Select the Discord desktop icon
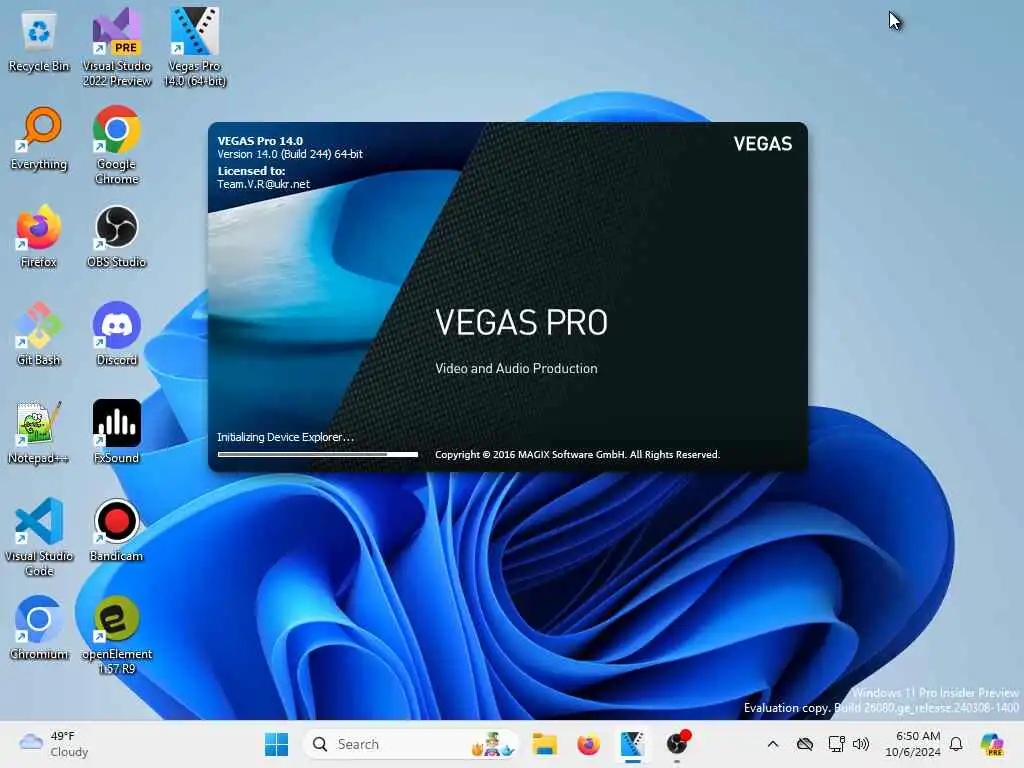Viewport: 1024px width, 768px height. [117, 334]
